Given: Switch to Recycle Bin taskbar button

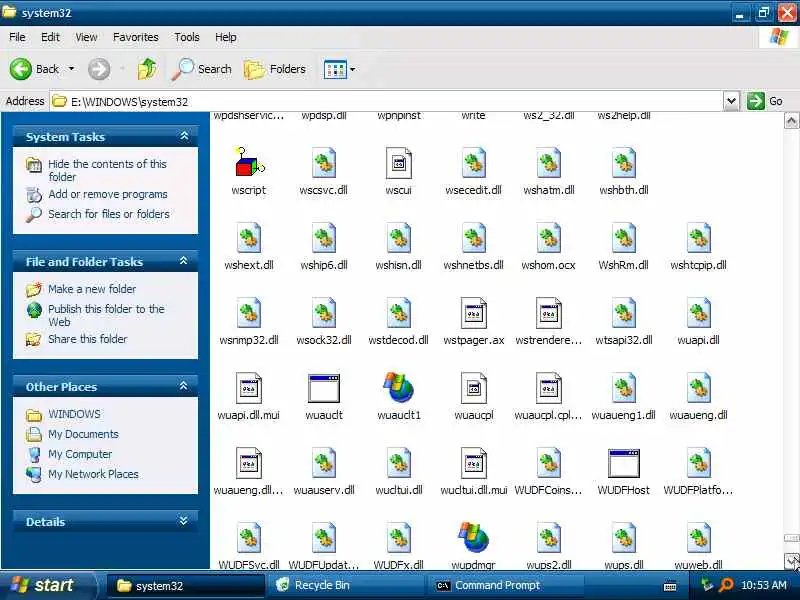Looking at the screenshot, I should coord(344,586).
